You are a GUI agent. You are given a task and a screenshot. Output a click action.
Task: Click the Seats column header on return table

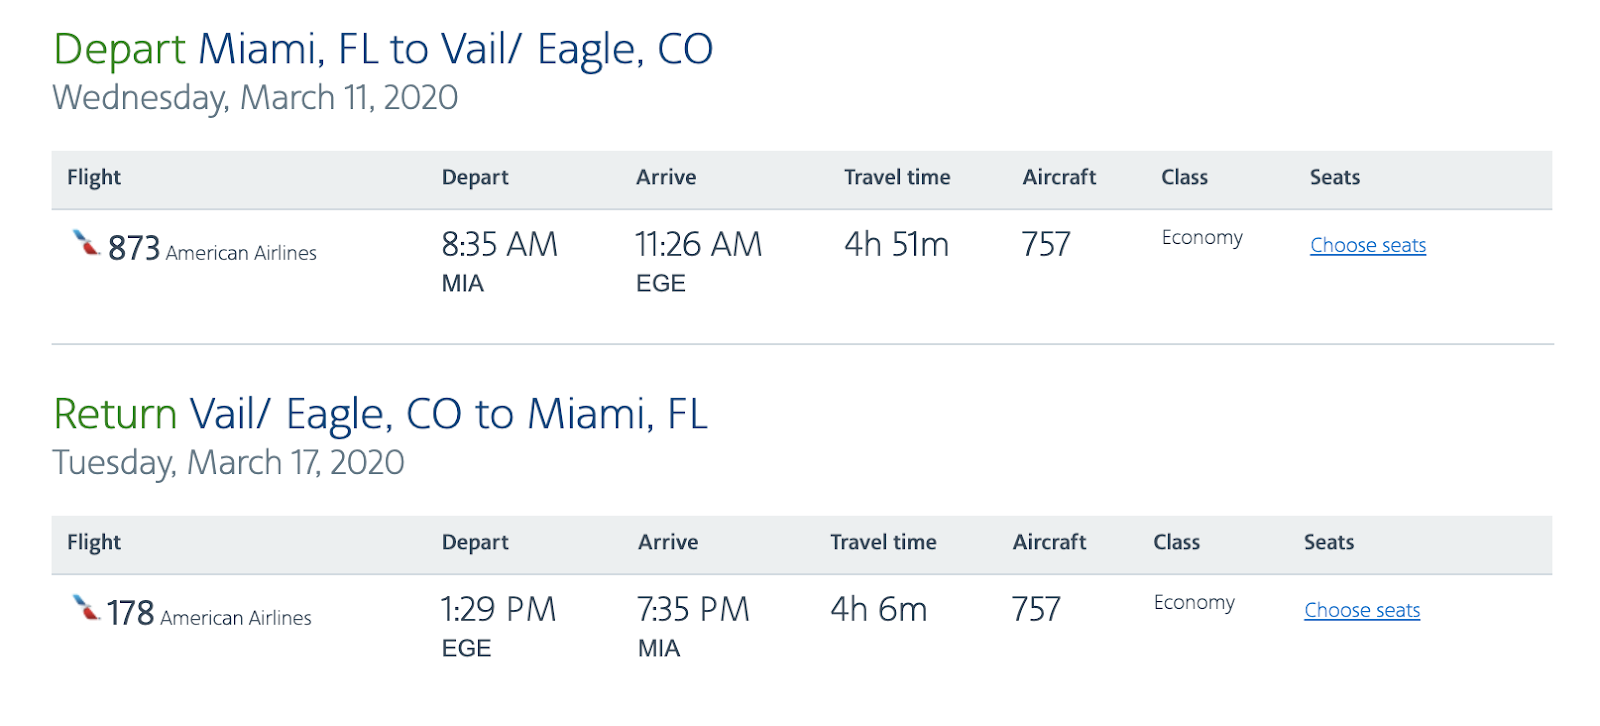1331,542
